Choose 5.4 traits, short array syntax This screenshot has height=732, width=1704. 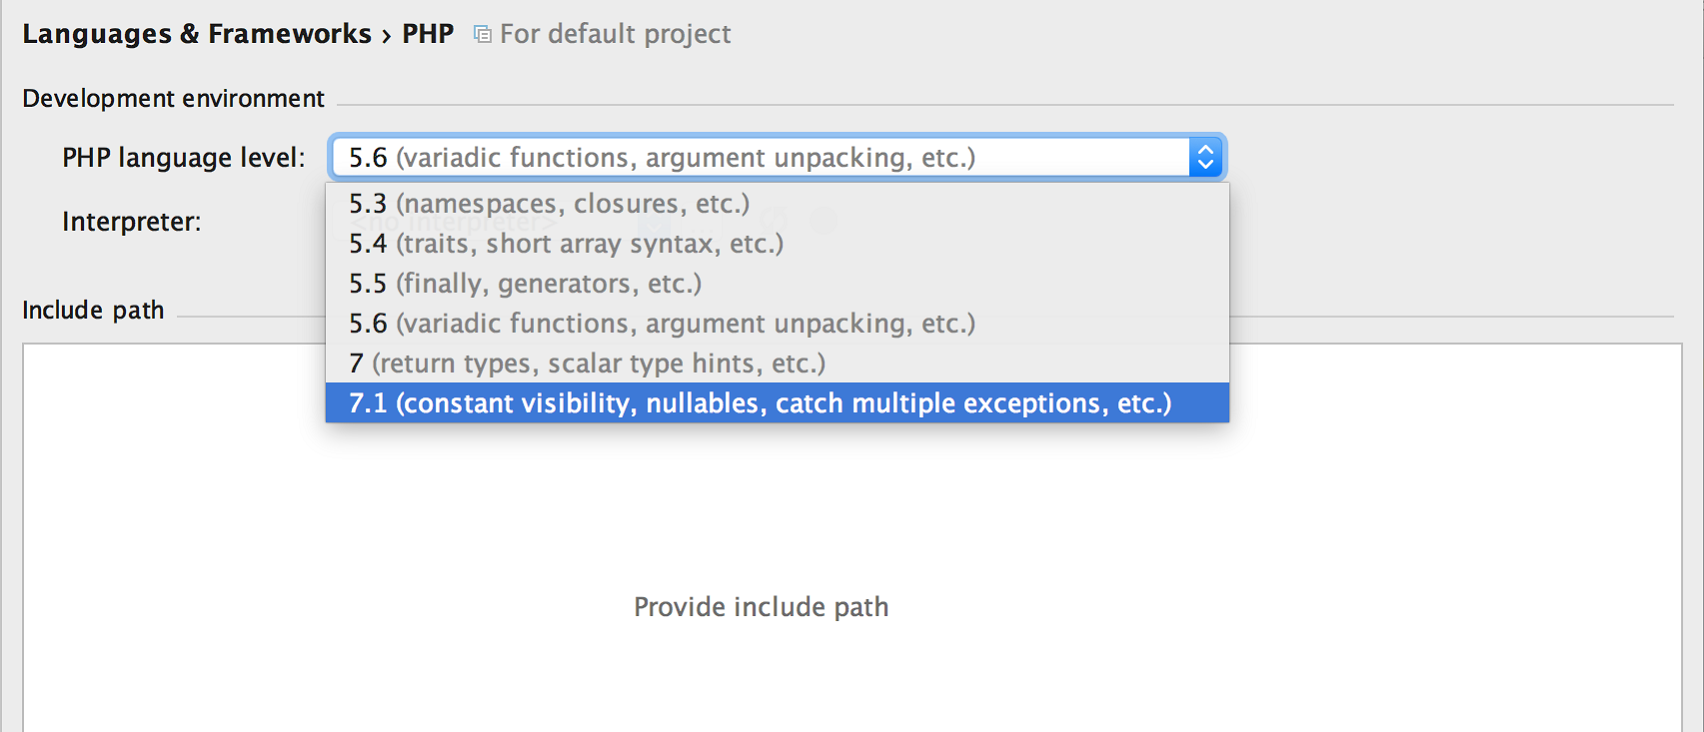566,244
